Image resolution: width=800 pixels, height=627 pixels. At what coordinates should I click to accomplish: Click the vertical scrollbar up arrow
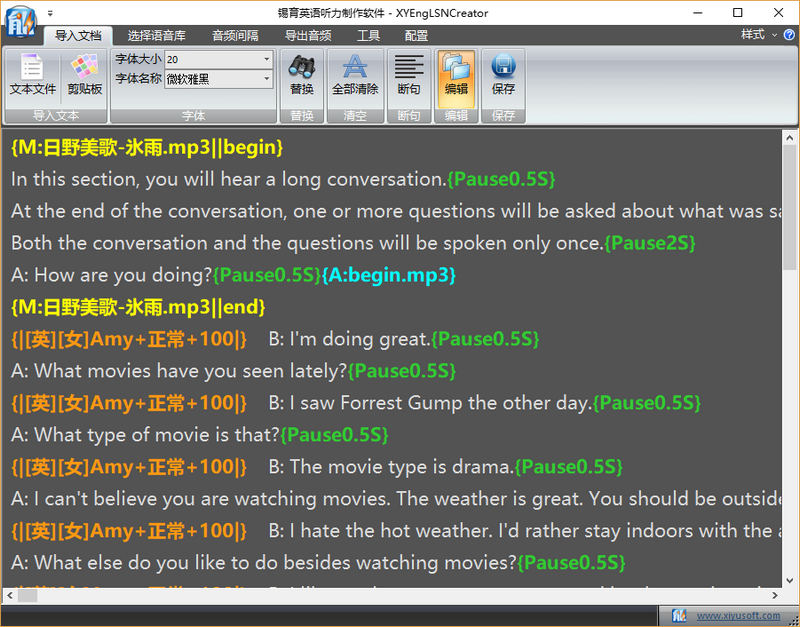pos(789,138)
